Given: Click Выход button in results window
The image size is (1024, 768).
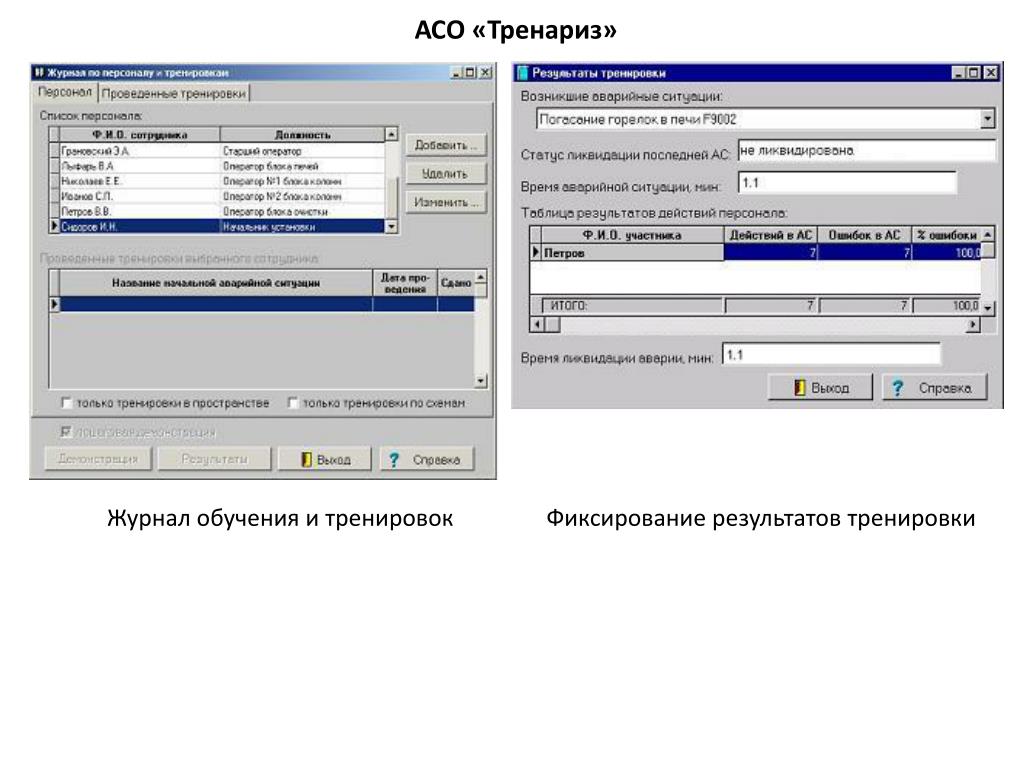Looking at the screenshot, I should 821,388.
